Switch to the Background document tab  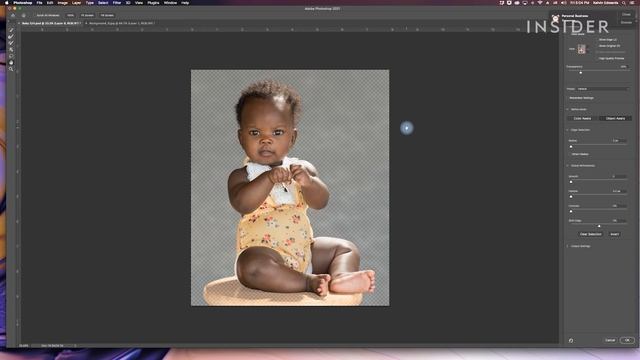click(x=120, y=23)
